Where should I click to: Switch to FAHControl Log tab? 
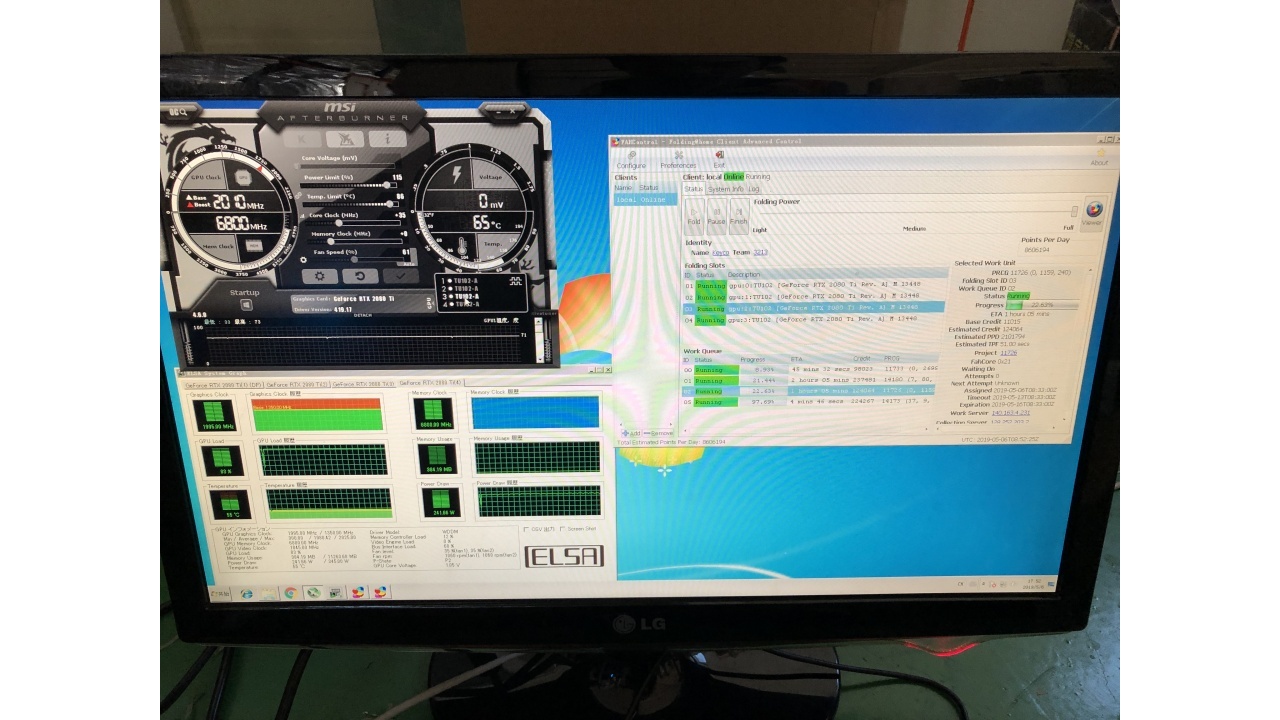tap(754, 188)
